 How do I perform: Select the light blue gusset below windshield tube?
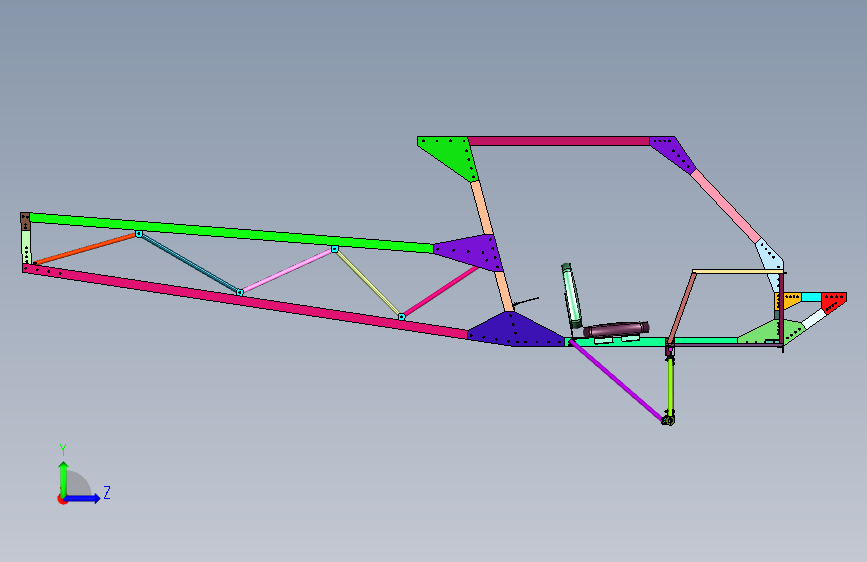click(771, 261)
